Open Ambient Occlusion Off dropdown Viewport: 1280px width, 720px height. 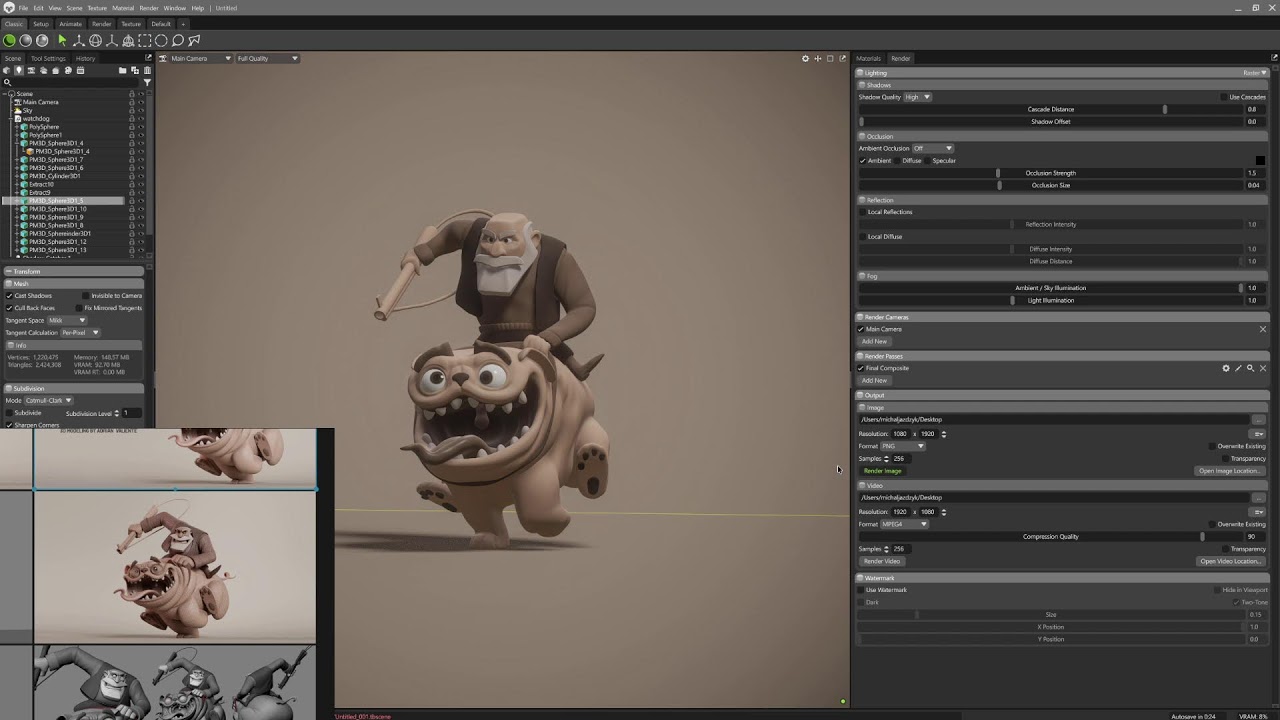pyautogui.click(x=933, y=148)
